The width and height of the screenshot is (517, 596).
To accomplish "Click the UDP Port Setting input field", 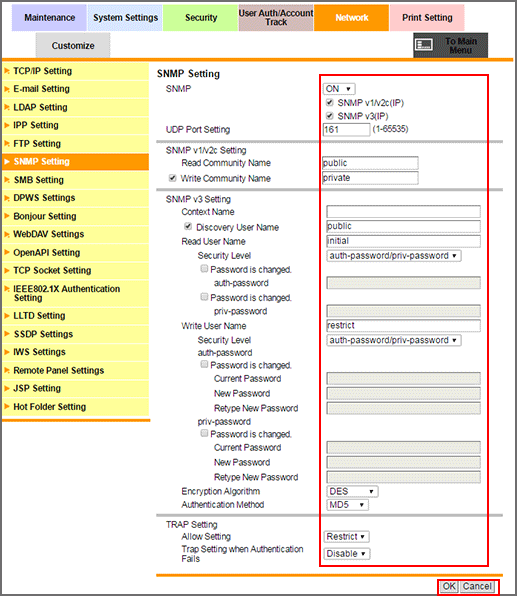I will [x=346, y=130].
